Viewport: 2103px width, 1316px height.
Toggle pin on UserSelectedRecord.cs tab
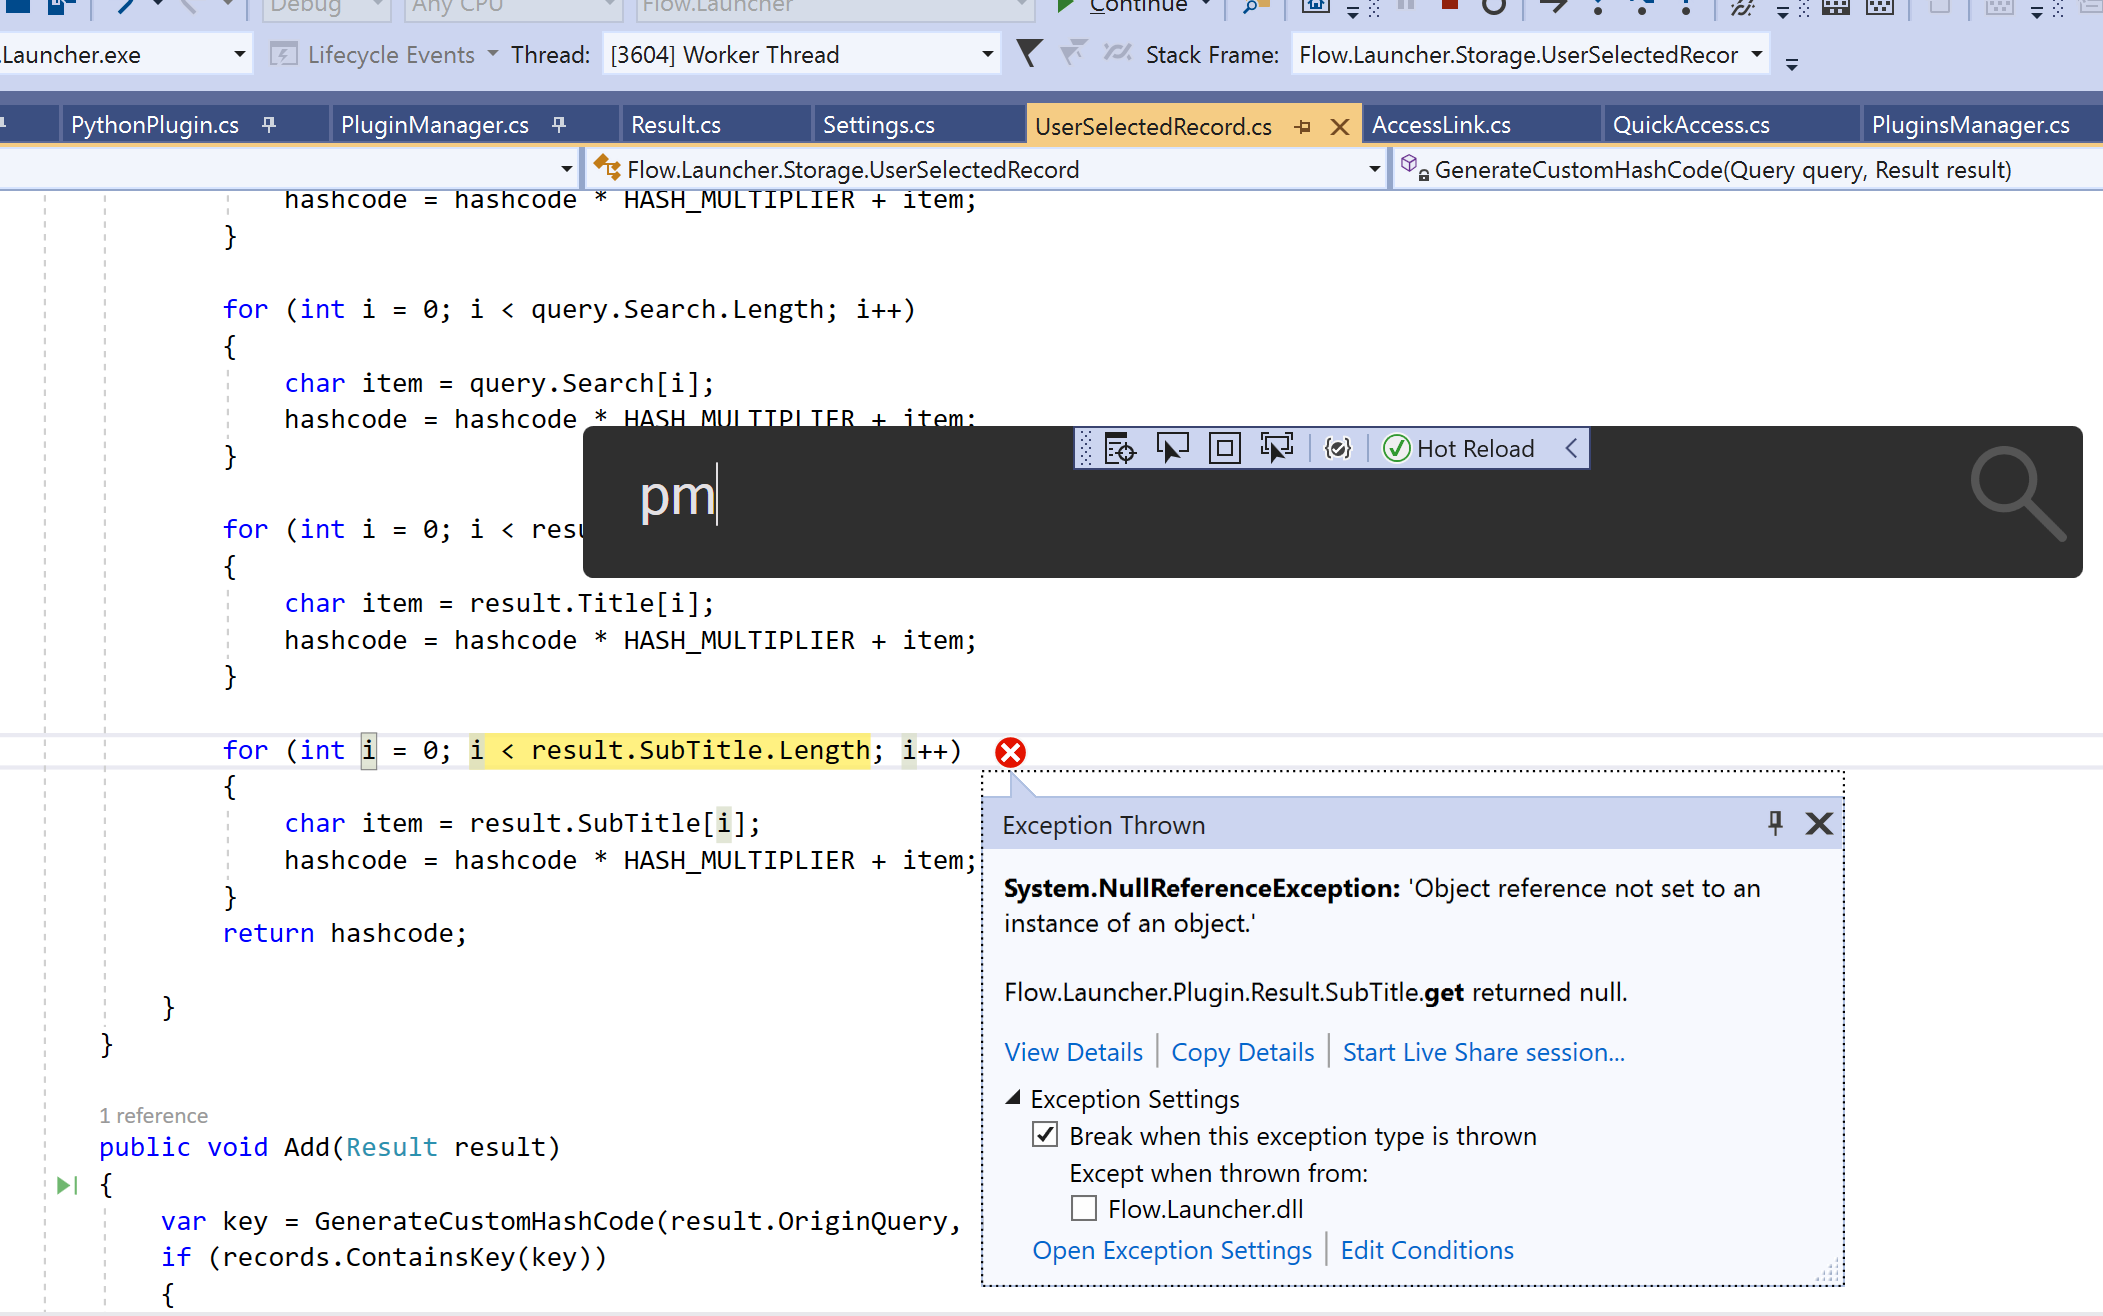(1302, 127)
